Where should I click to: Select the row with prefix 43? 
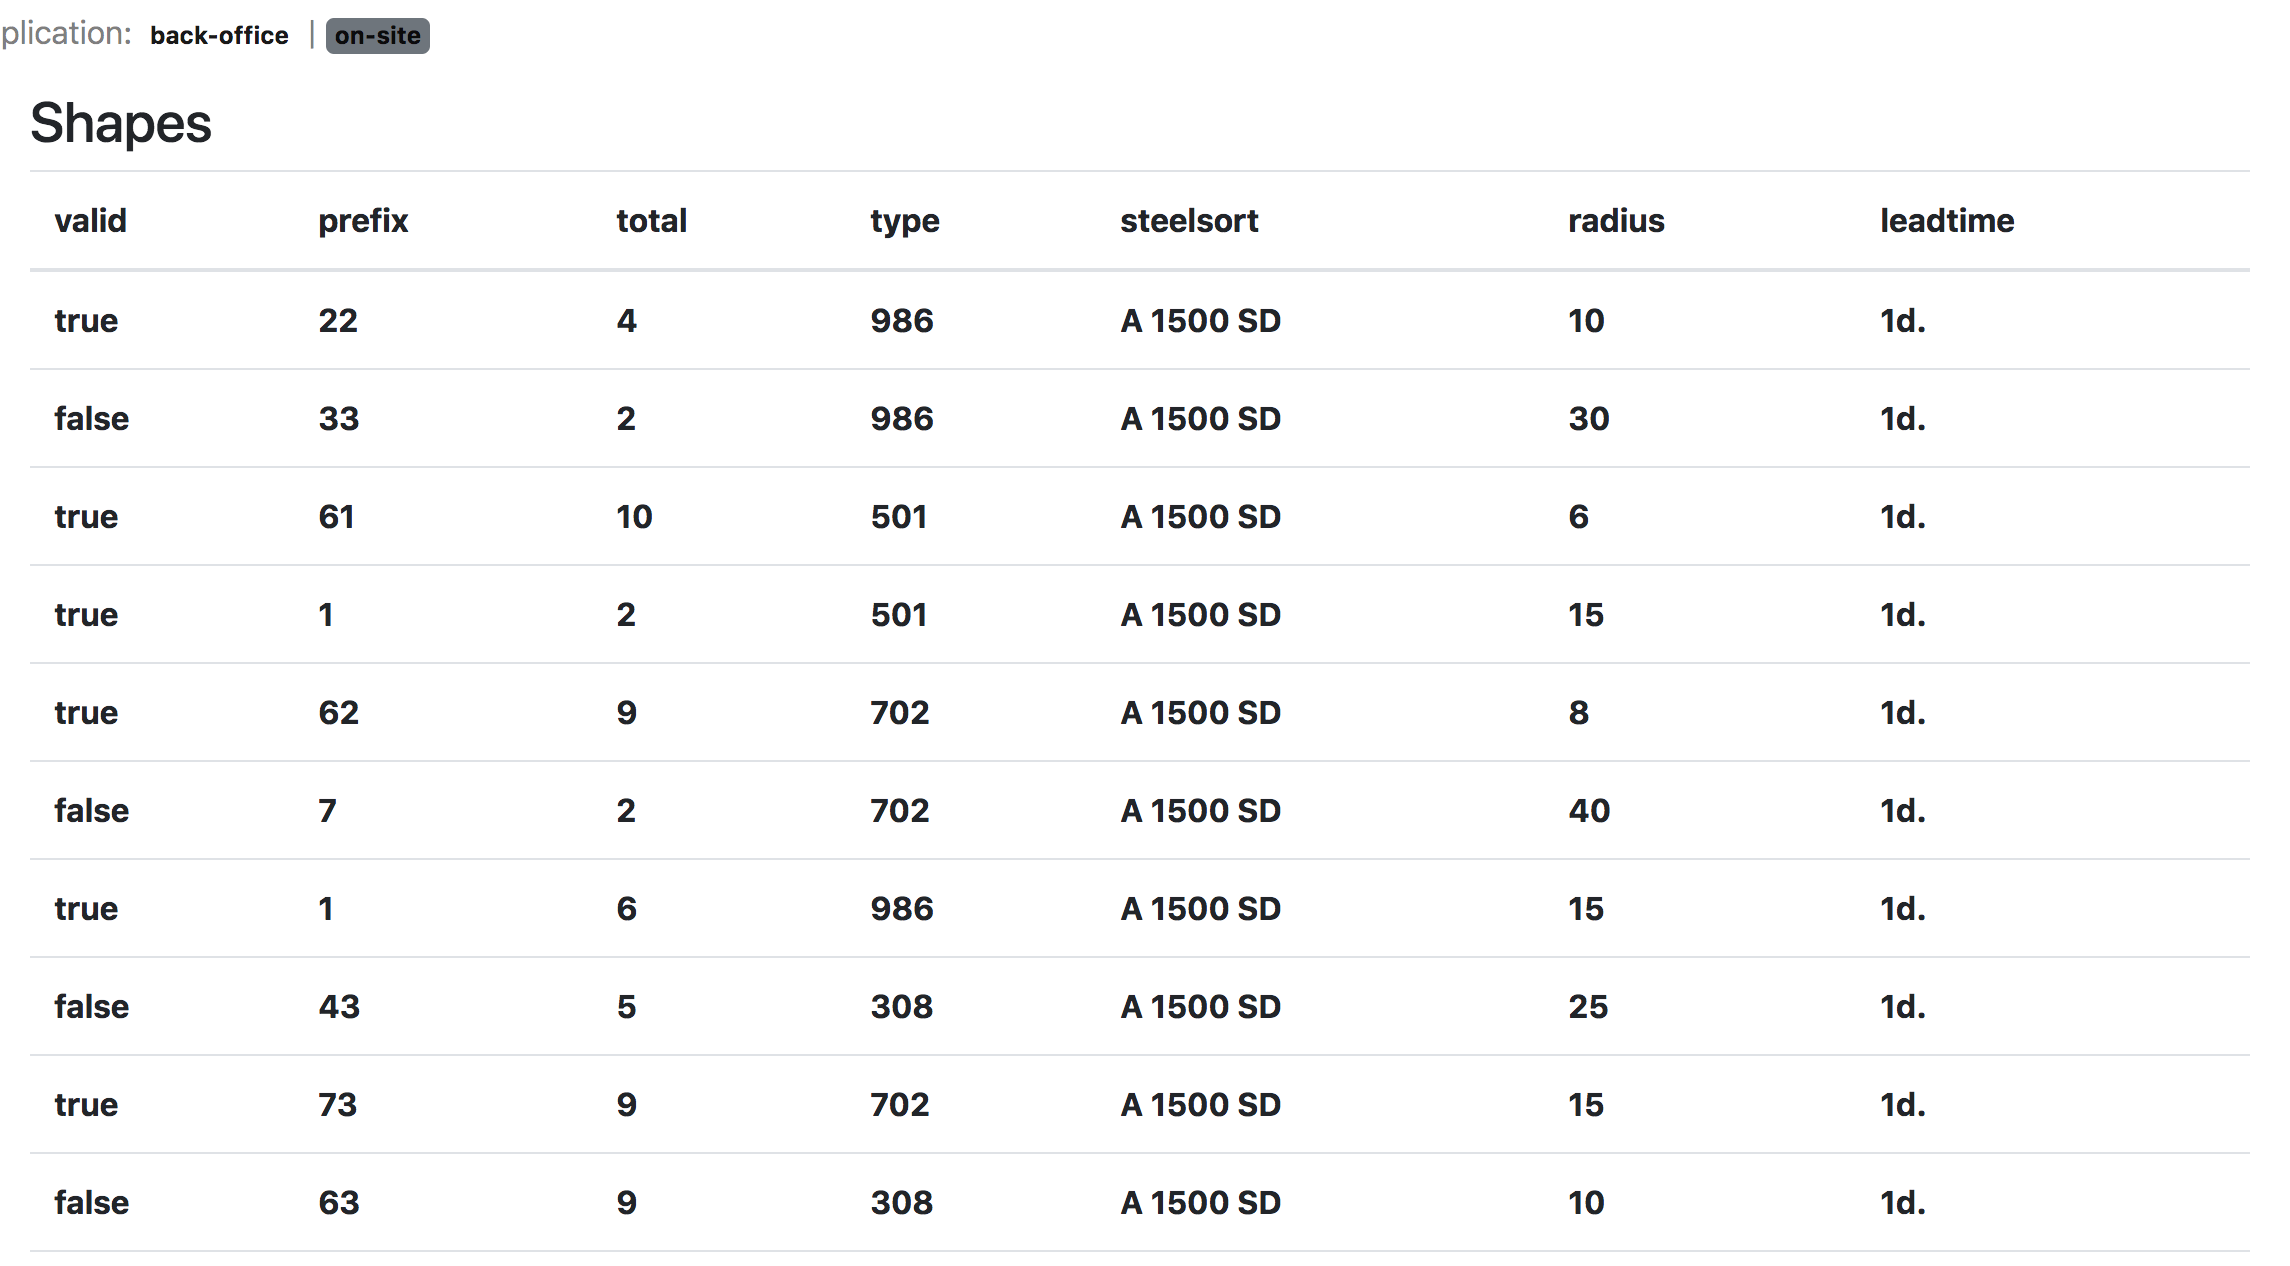[x=338, y=1007]
